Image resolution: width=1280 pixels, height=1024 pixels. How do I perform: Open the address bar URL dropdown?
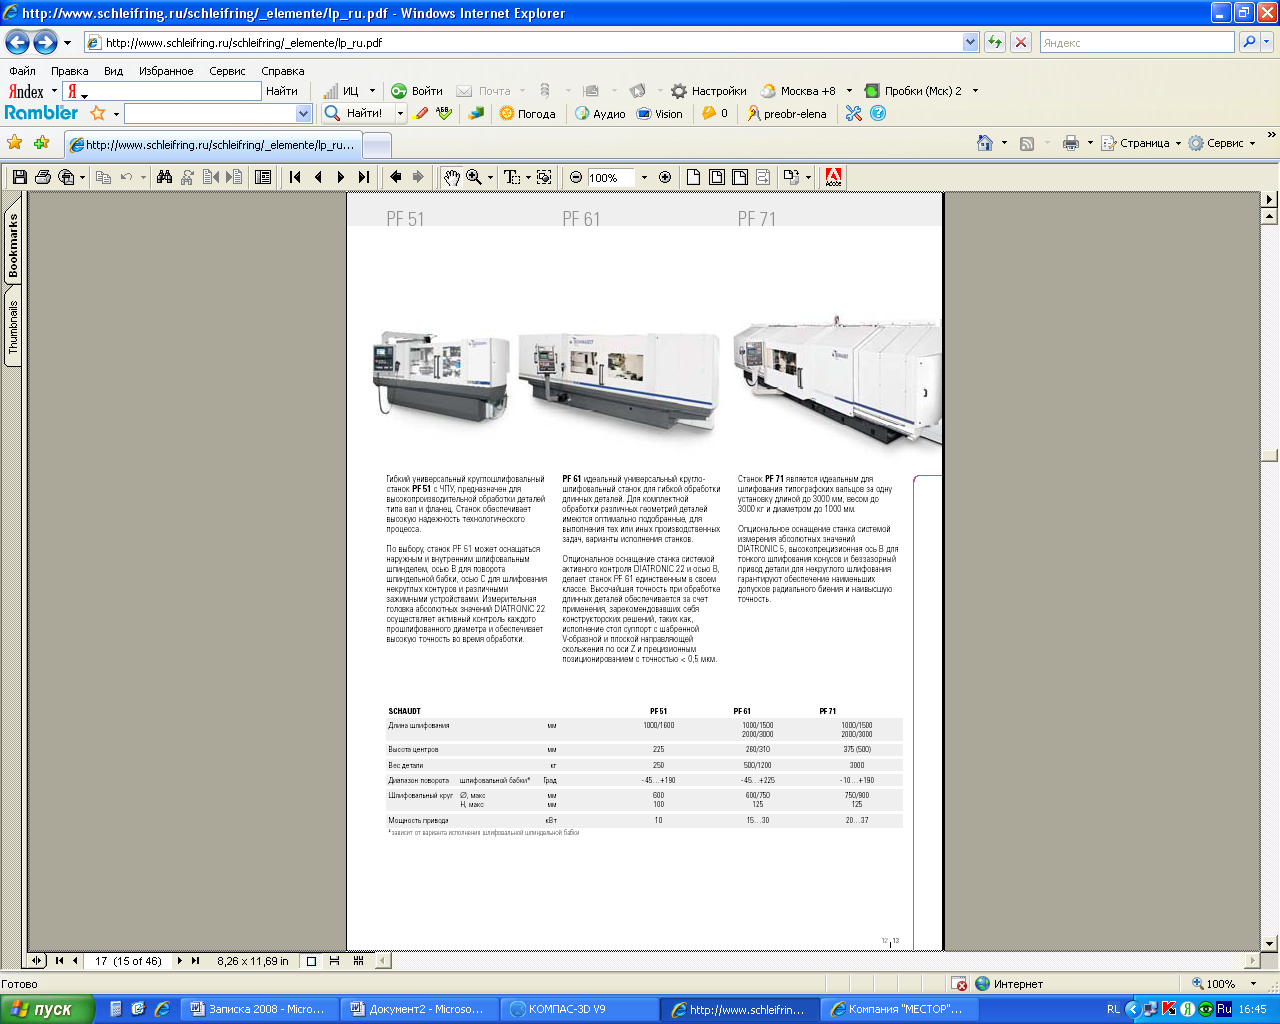click(x=970, y=42)
